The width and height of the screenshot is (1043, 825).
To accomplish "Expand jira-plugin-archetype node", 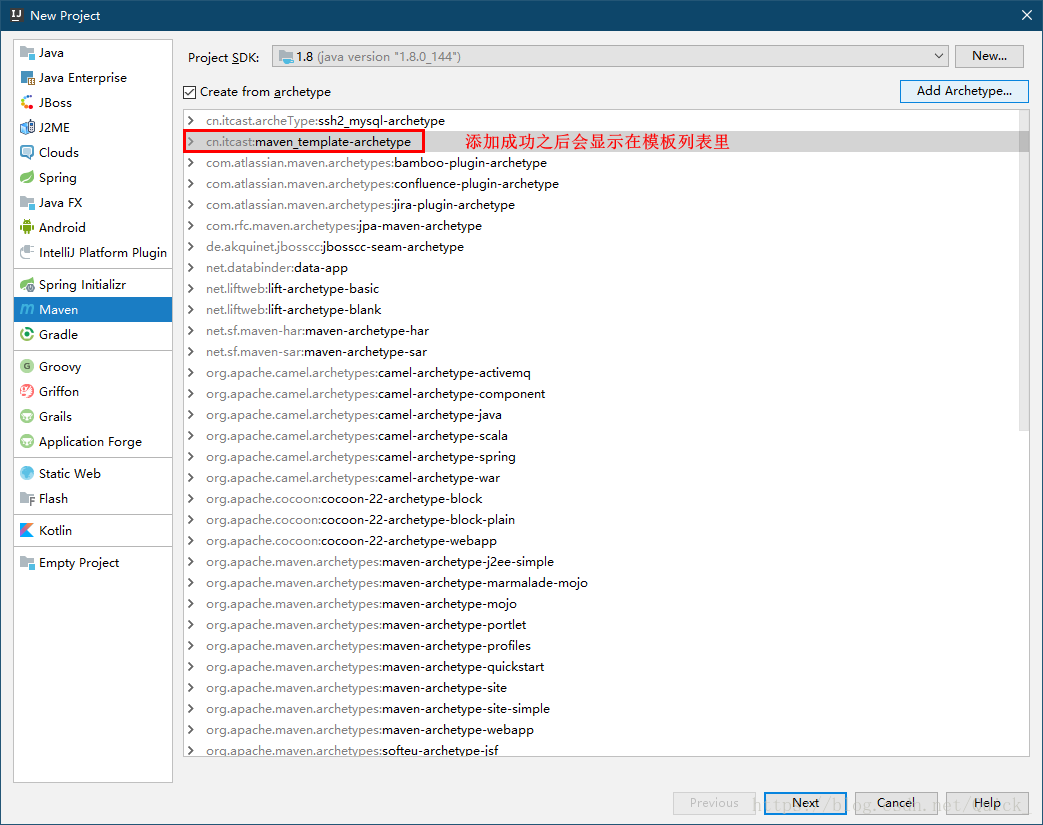I will [x=191, y=205].
